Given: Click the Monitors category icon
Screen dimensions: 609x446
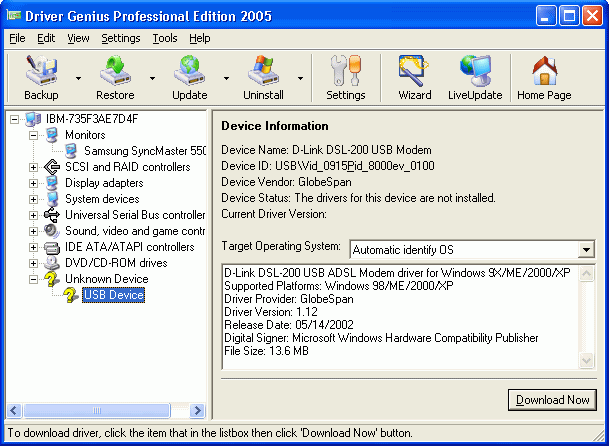Looking at the screenshot, I should tap(52, 135).
